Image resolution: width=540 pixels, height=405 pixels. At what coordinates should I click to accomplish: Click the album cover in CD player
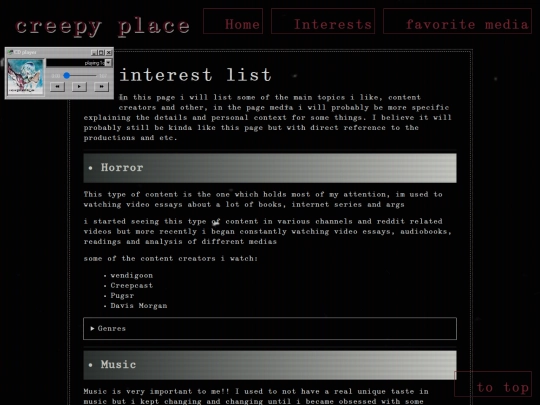click(25, 77)
